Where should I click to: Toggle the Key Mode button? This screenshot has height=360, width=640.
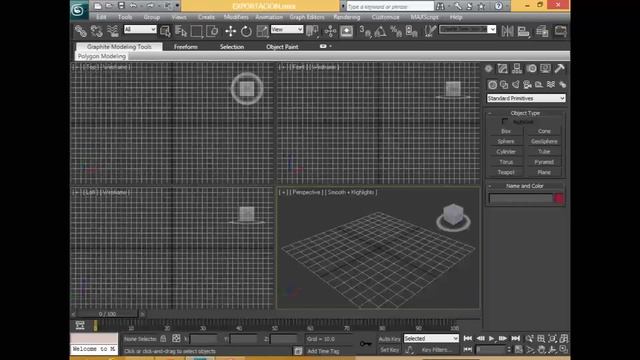click(x=468, y=349)
